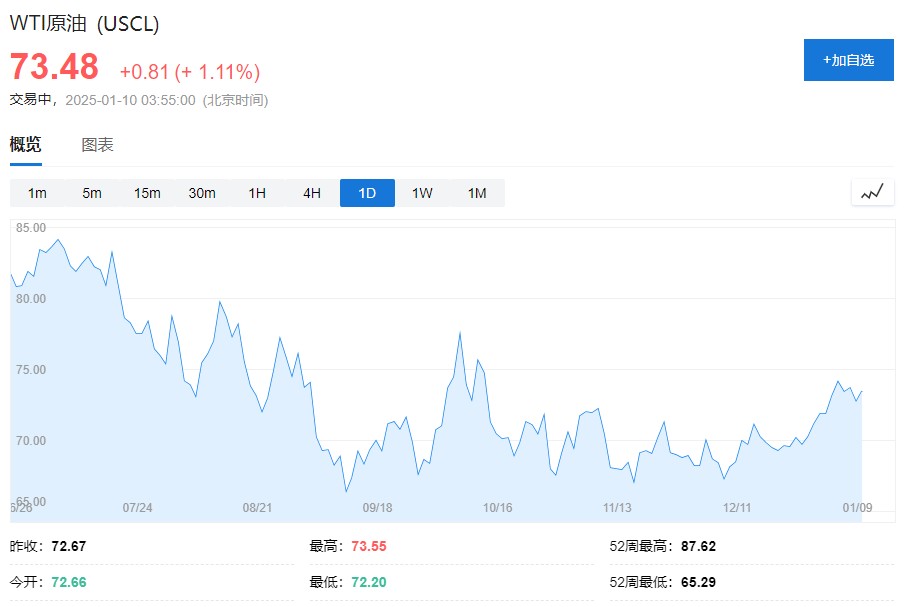Choose the 5m interval button
This screenshot has height=607, width=905.
pyautogui.click(x=92, y=193)
